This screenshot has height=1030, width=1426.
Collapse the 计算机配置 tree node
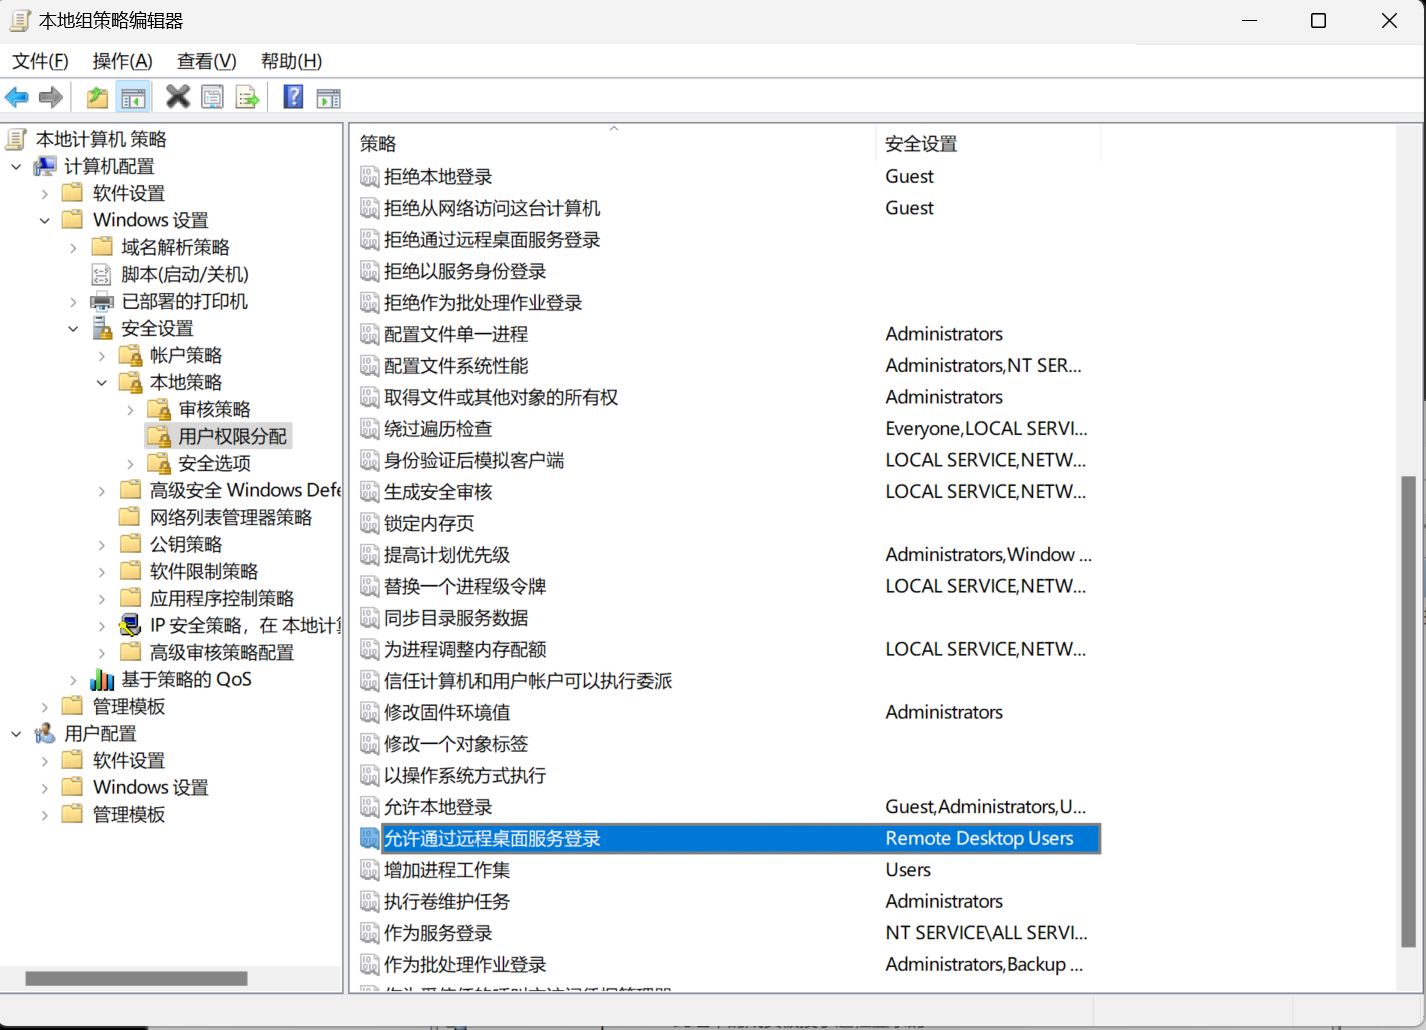[x=16, y=166]
